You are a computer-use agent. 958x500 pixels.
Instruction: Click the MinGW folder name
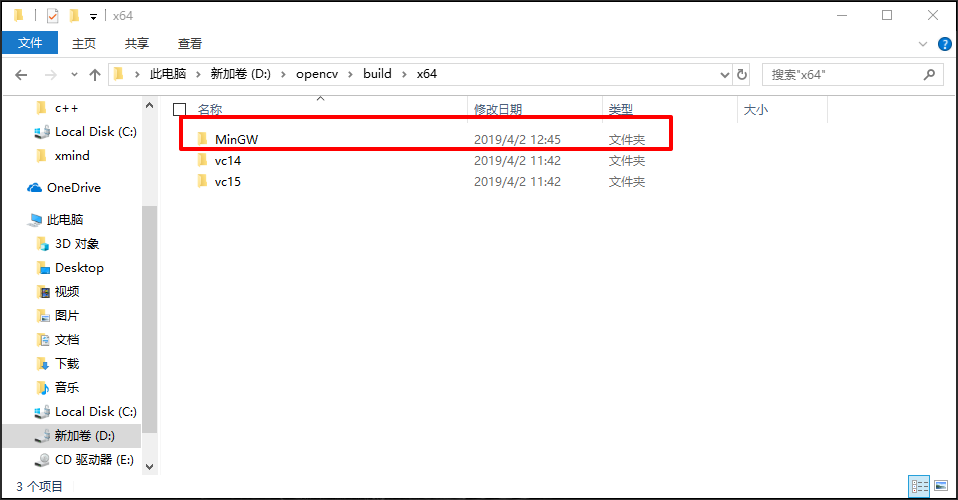coord(236,139)
